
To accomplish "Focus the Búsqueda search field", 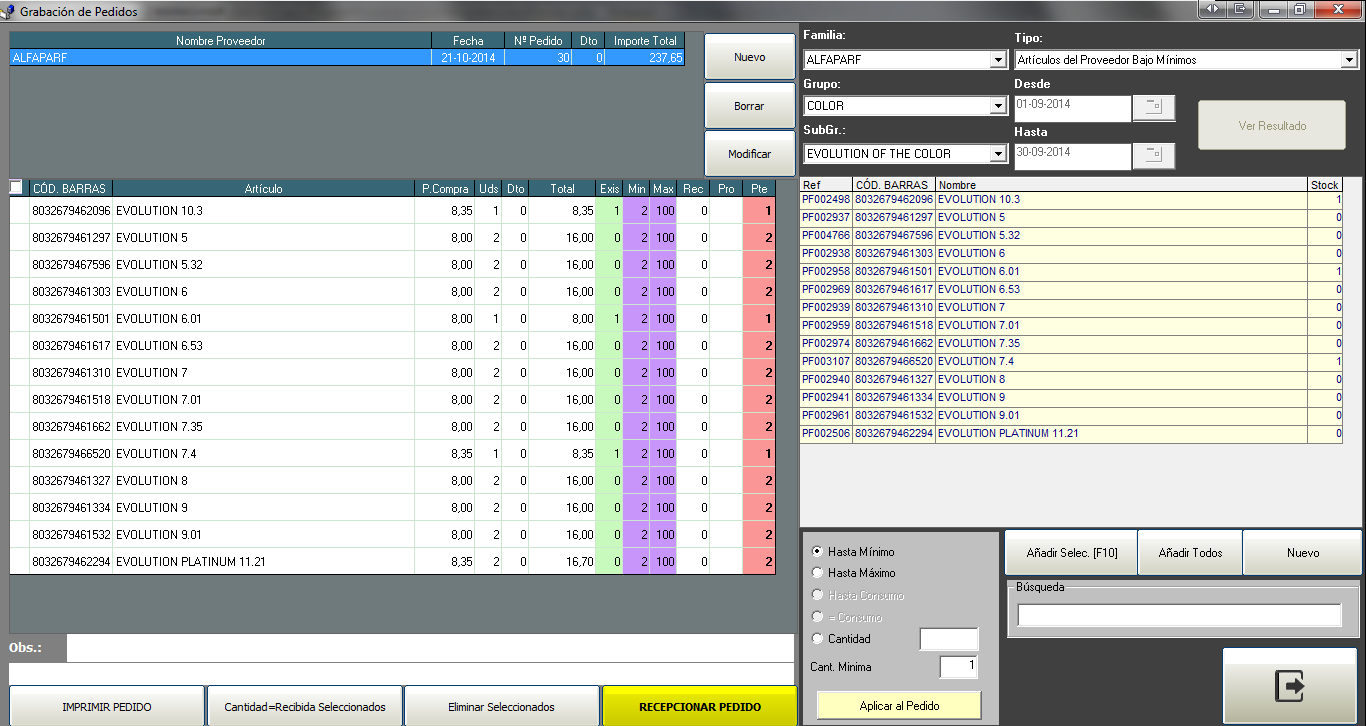I will pyautogui.click(x=1179, y=616).
